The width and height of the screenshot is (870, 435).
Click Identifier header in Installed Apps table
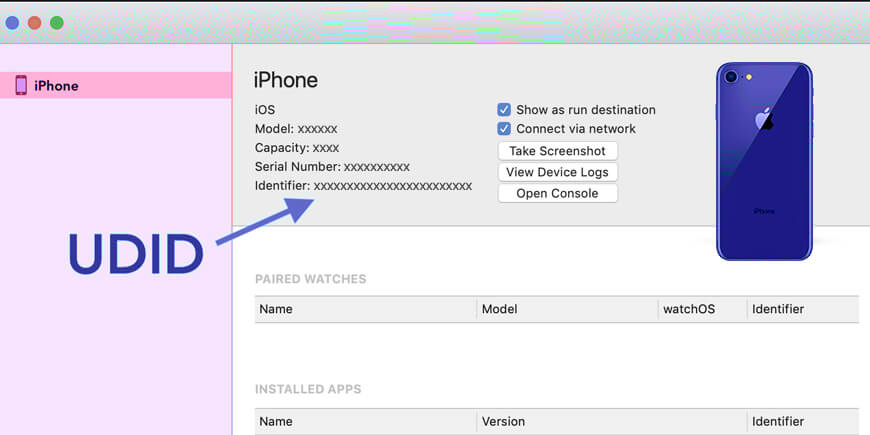tap(778, 422)
